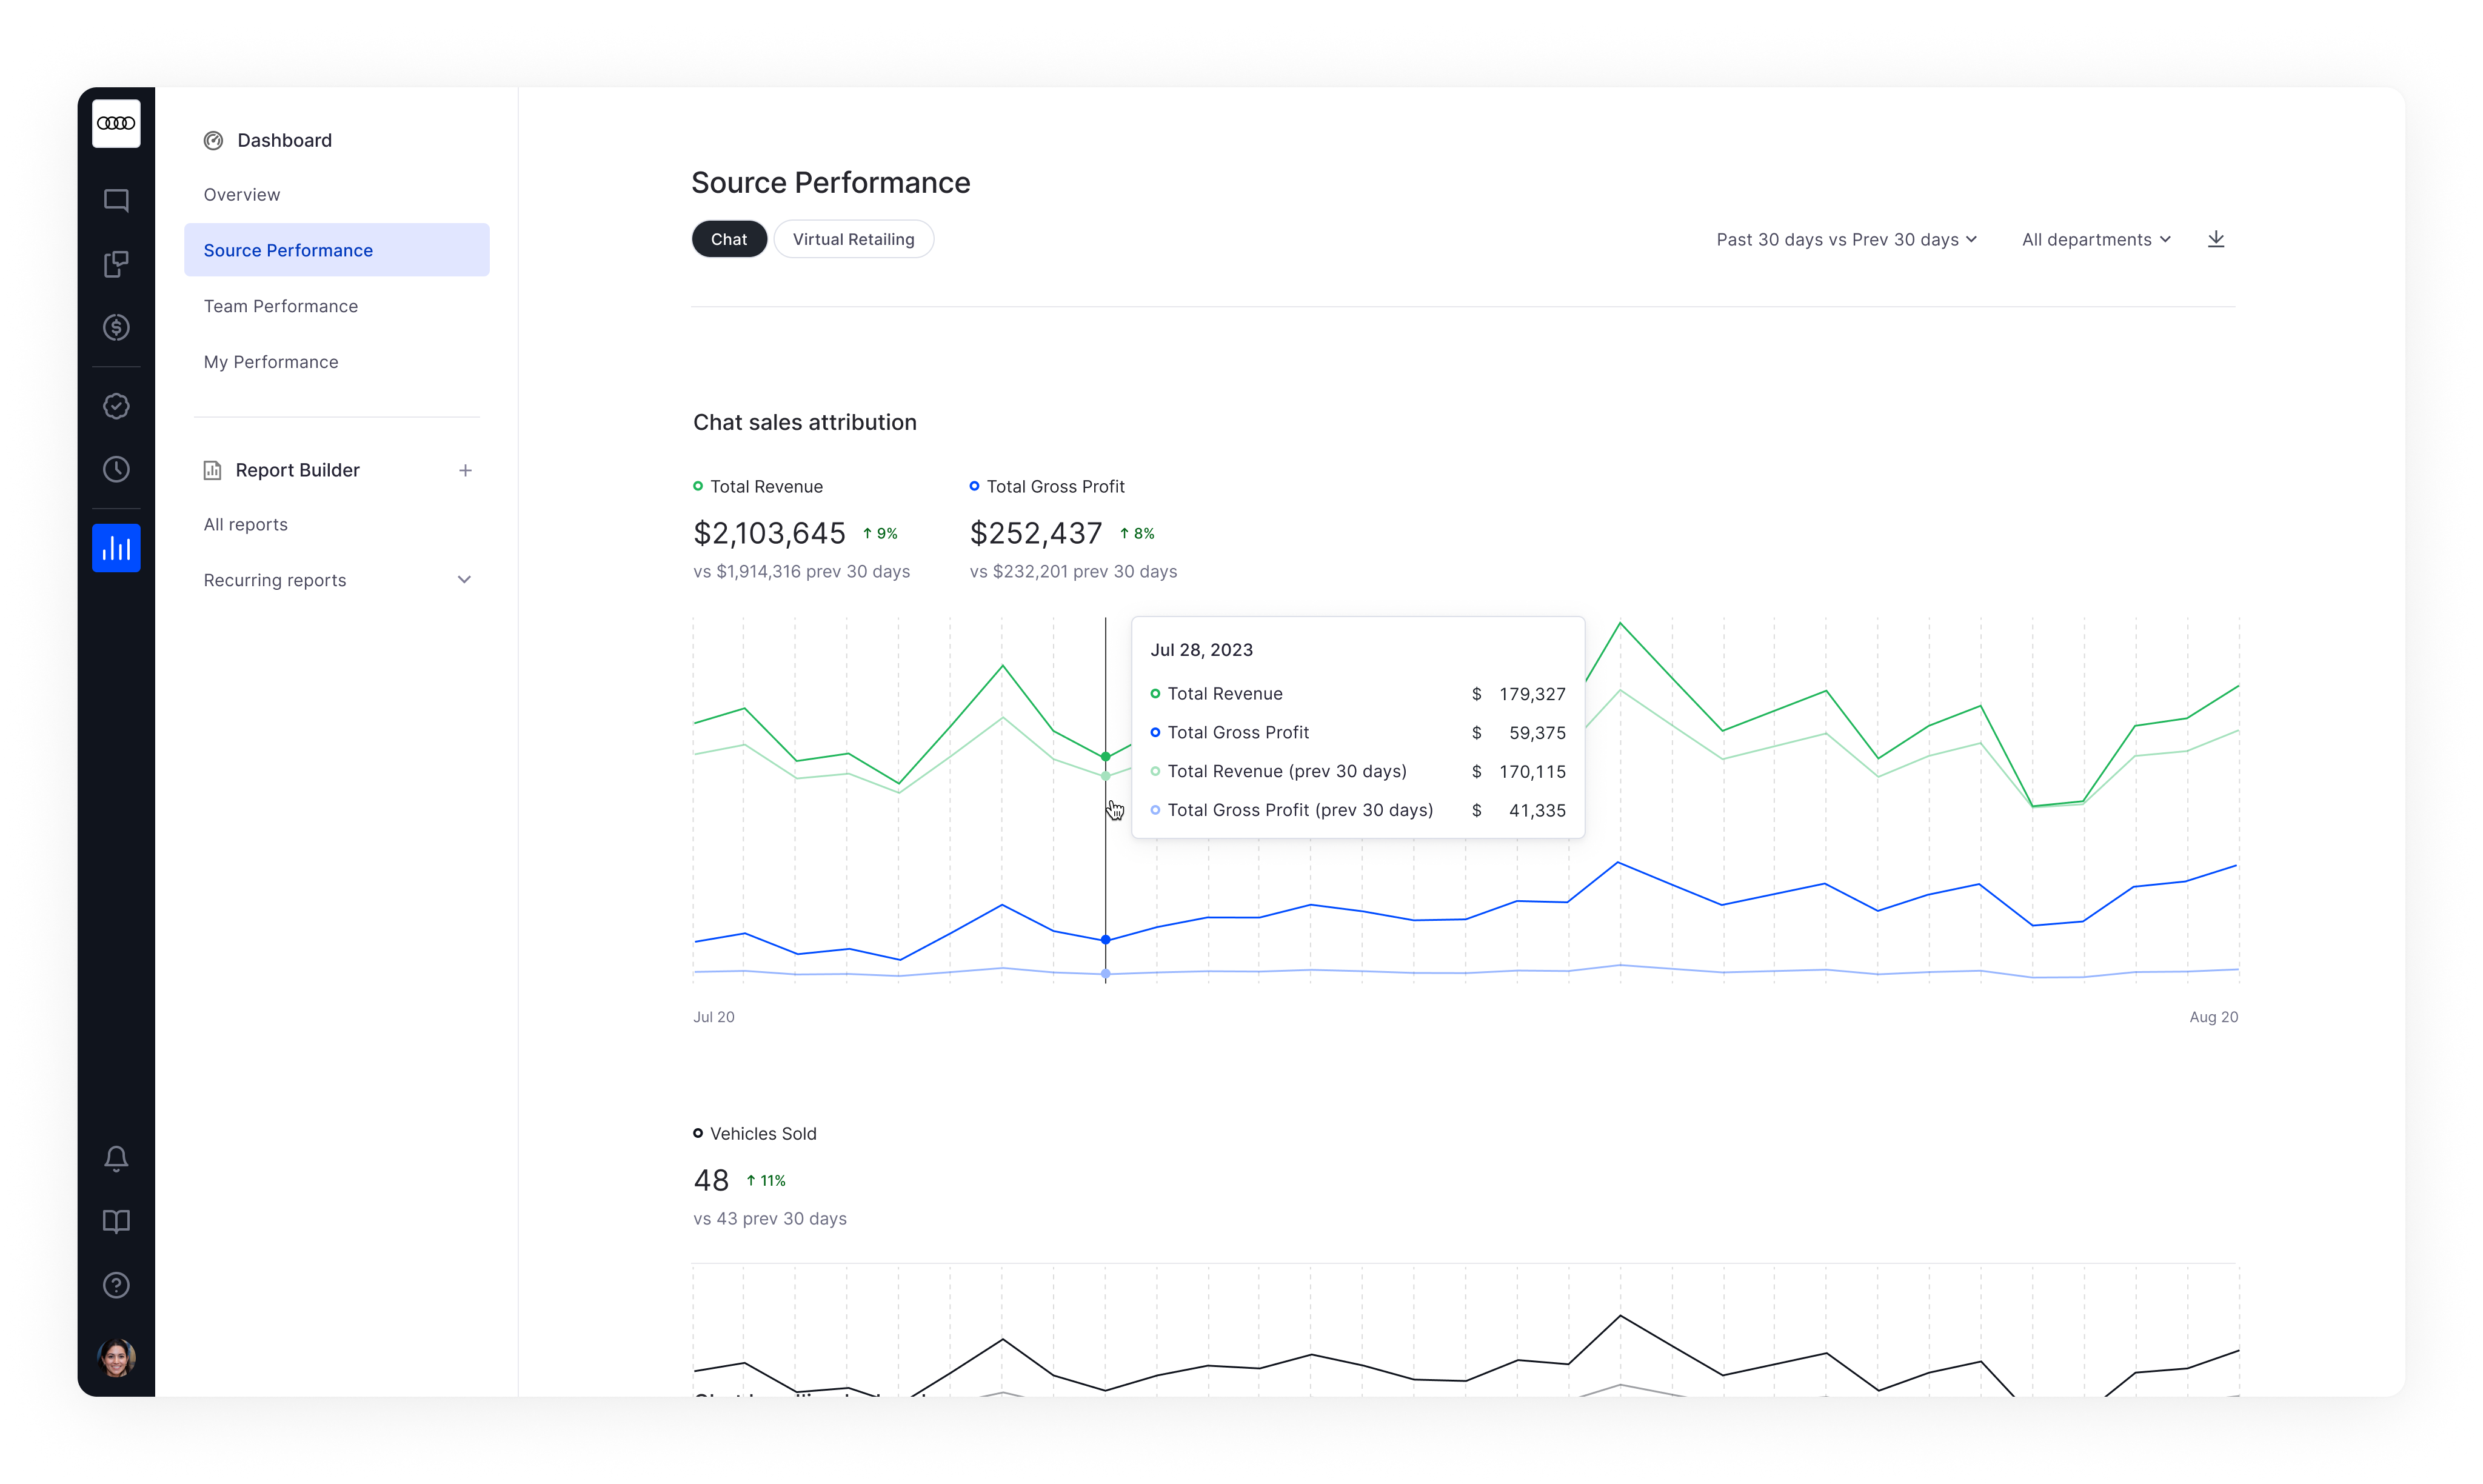This screenshot has width=2483, height=1484.
Task: Open Team Performance page
Action: click(280, 306)
